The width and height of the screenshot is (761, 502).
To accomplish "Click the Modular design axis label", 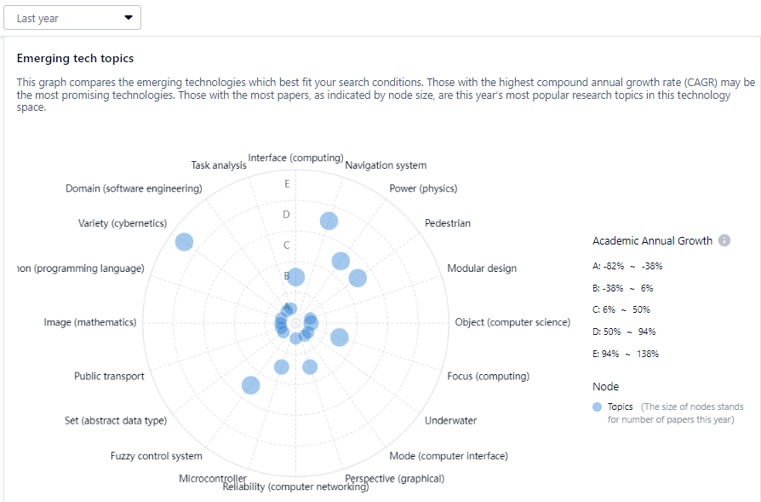I will [482, 268].
